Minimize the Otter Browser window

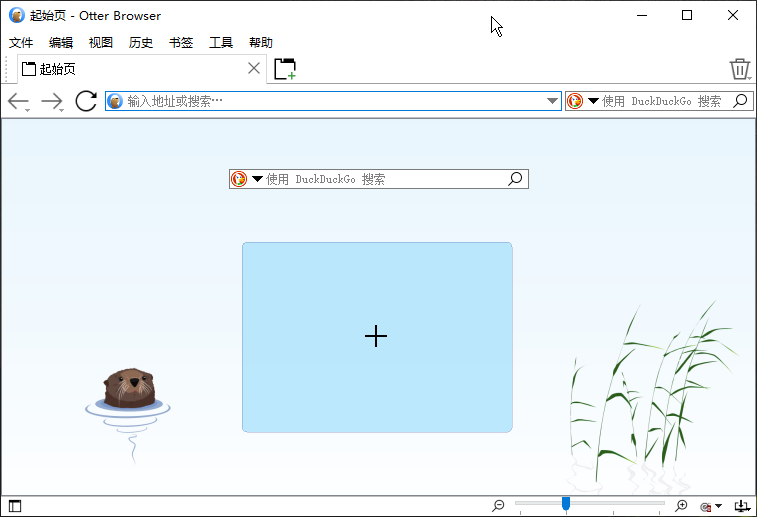(642, 15)
